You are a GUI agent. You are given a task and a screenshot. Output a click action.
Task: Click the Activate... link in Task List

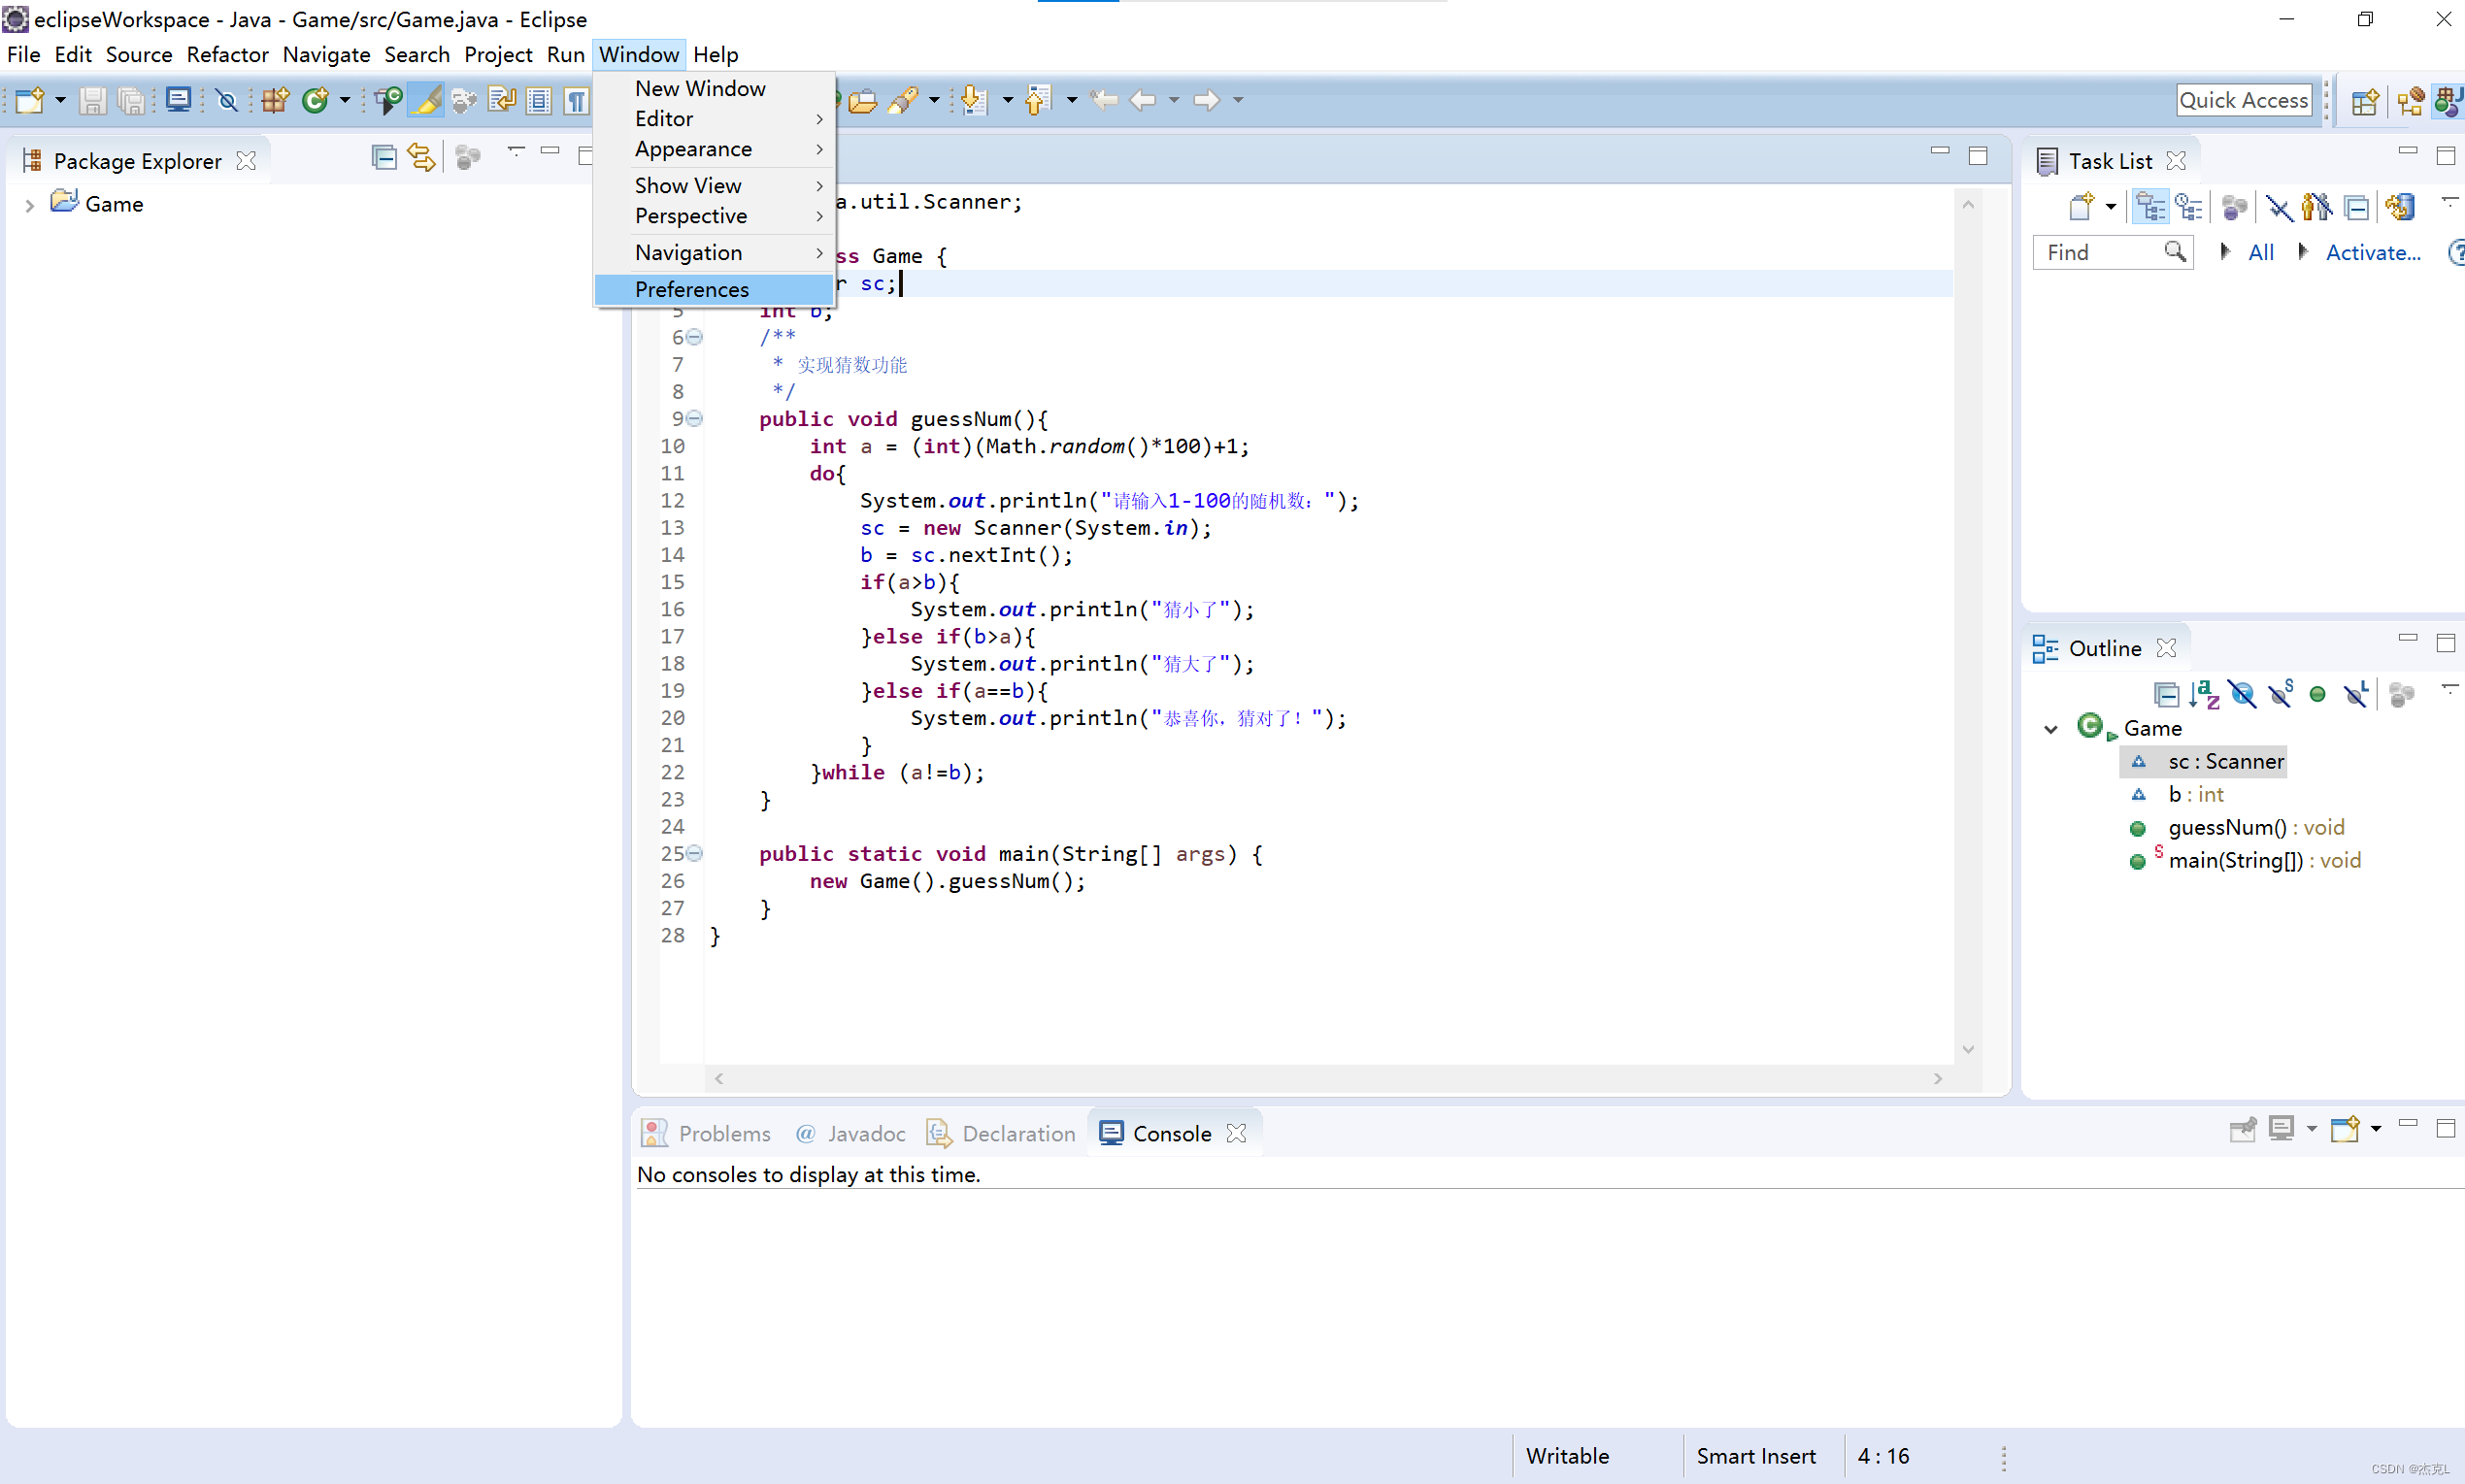pyautogui.click(x=2372, y=253)
